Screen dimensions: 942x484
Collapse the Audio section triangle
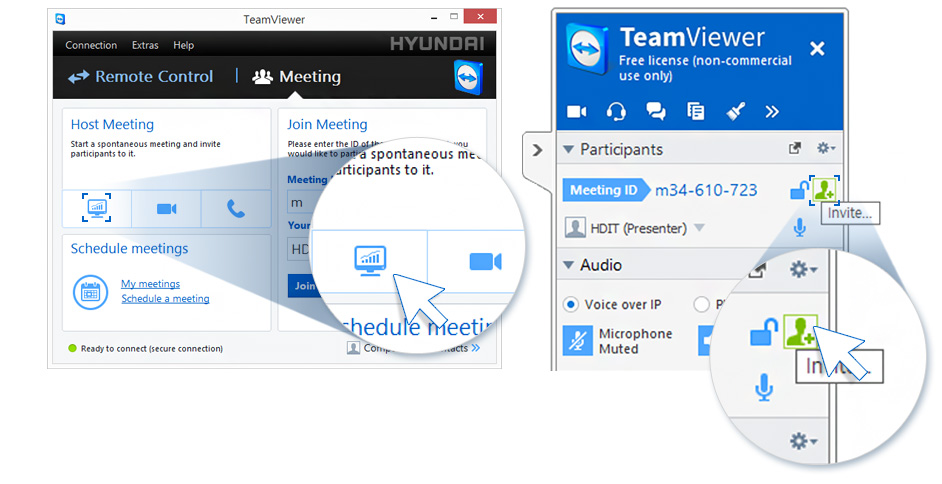coord(568,265)
